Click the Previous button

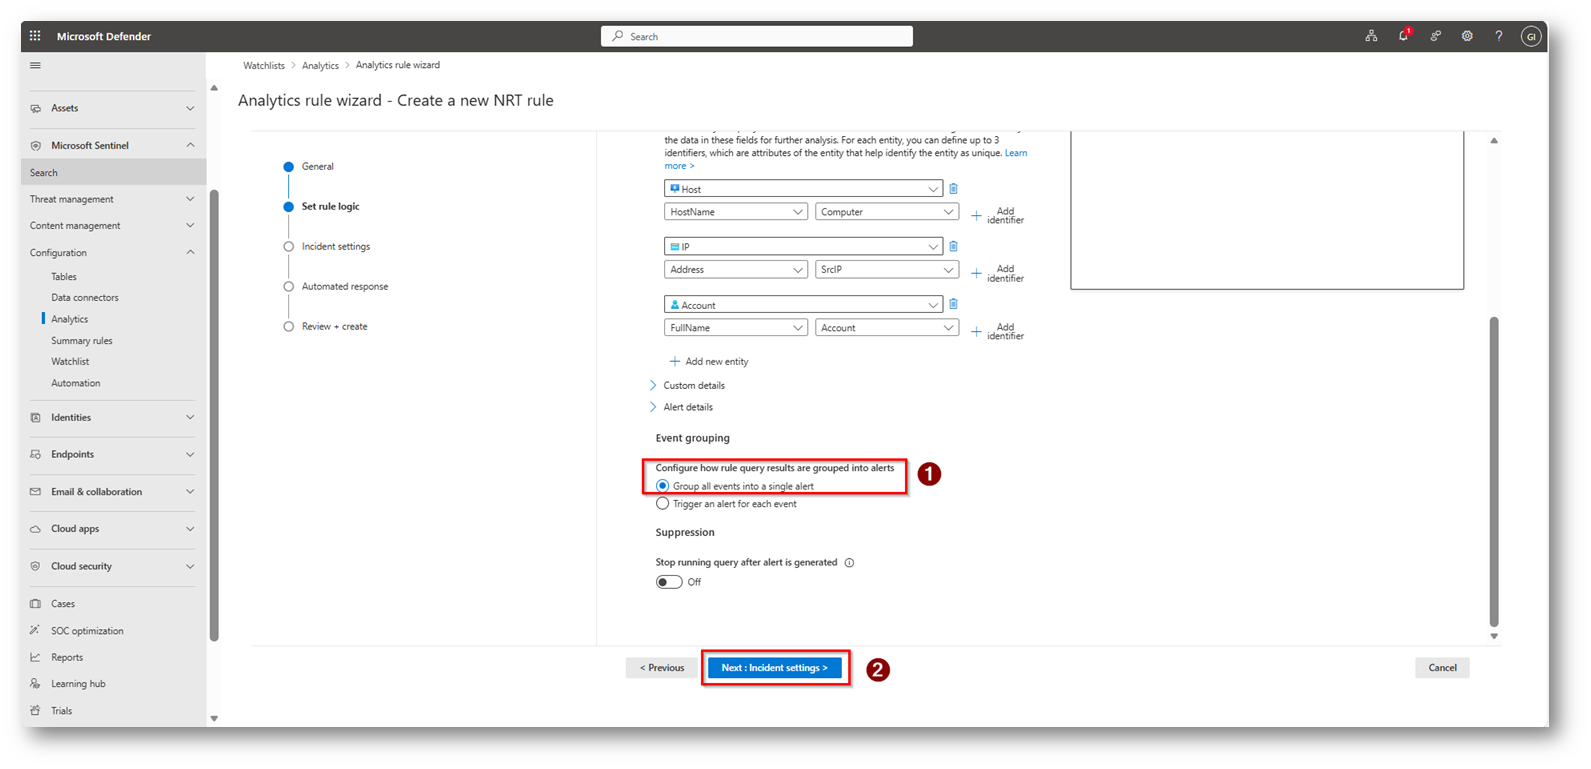click(662, 668)
